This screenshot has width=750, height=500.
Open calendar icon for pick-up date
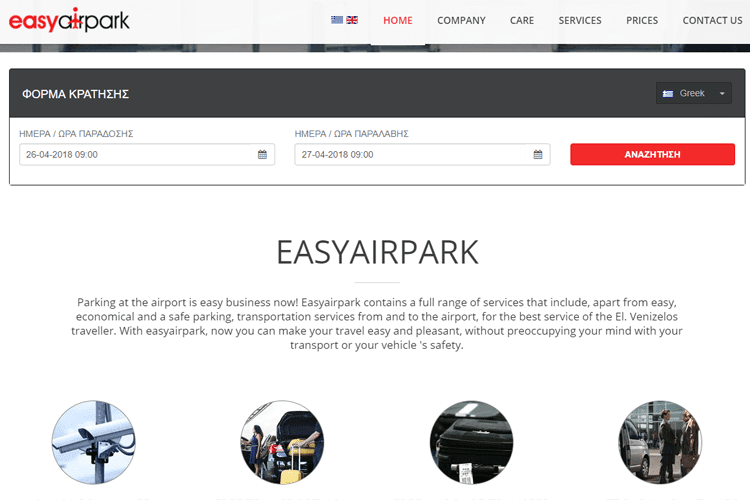click(x=538, y=155)
